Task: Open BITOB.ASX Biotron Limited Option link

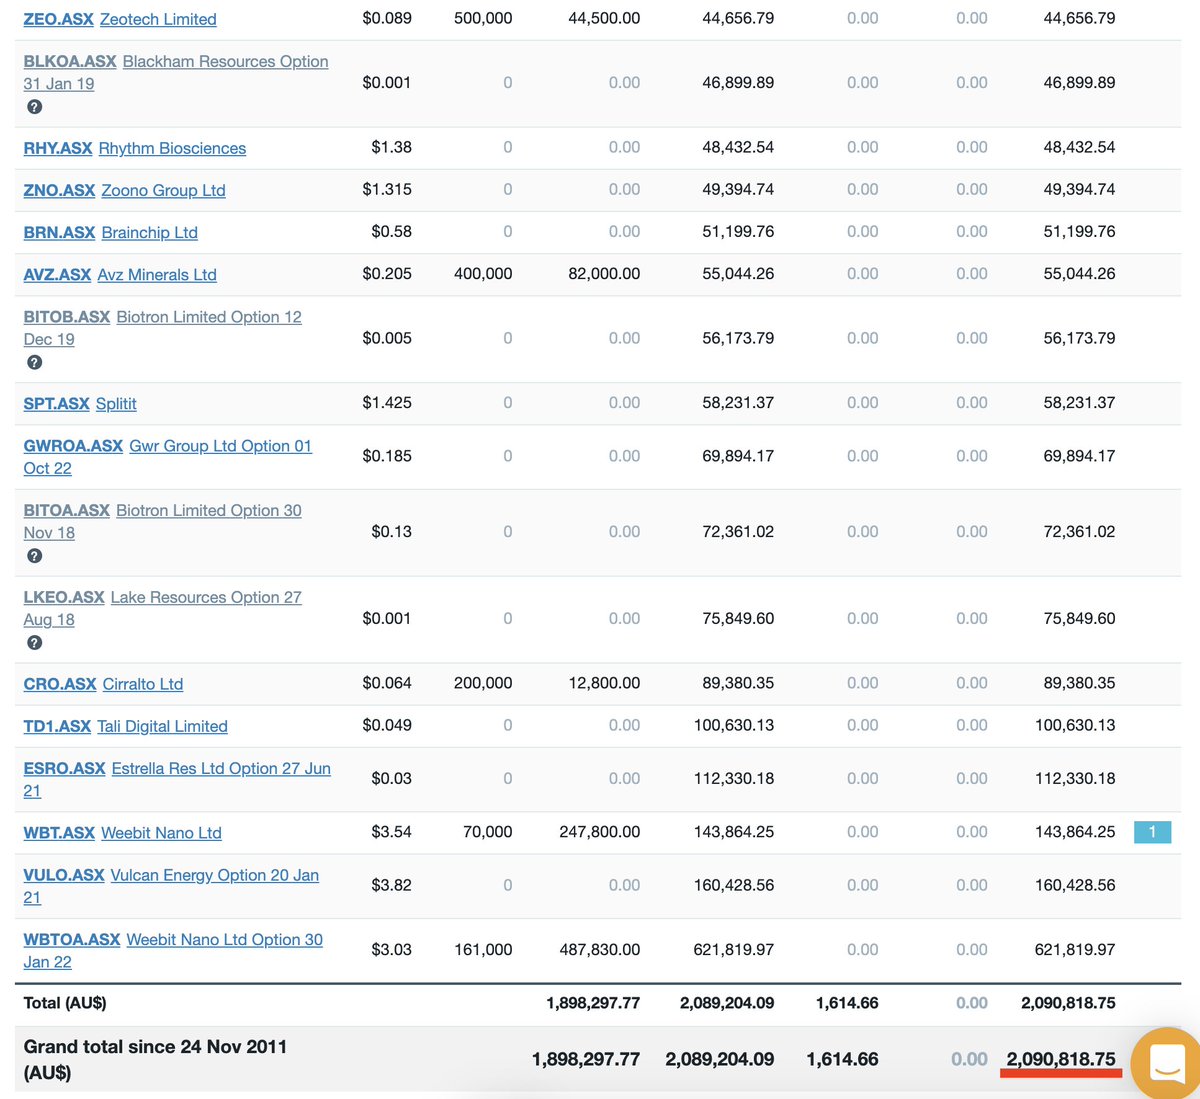Action: (163, 327)
